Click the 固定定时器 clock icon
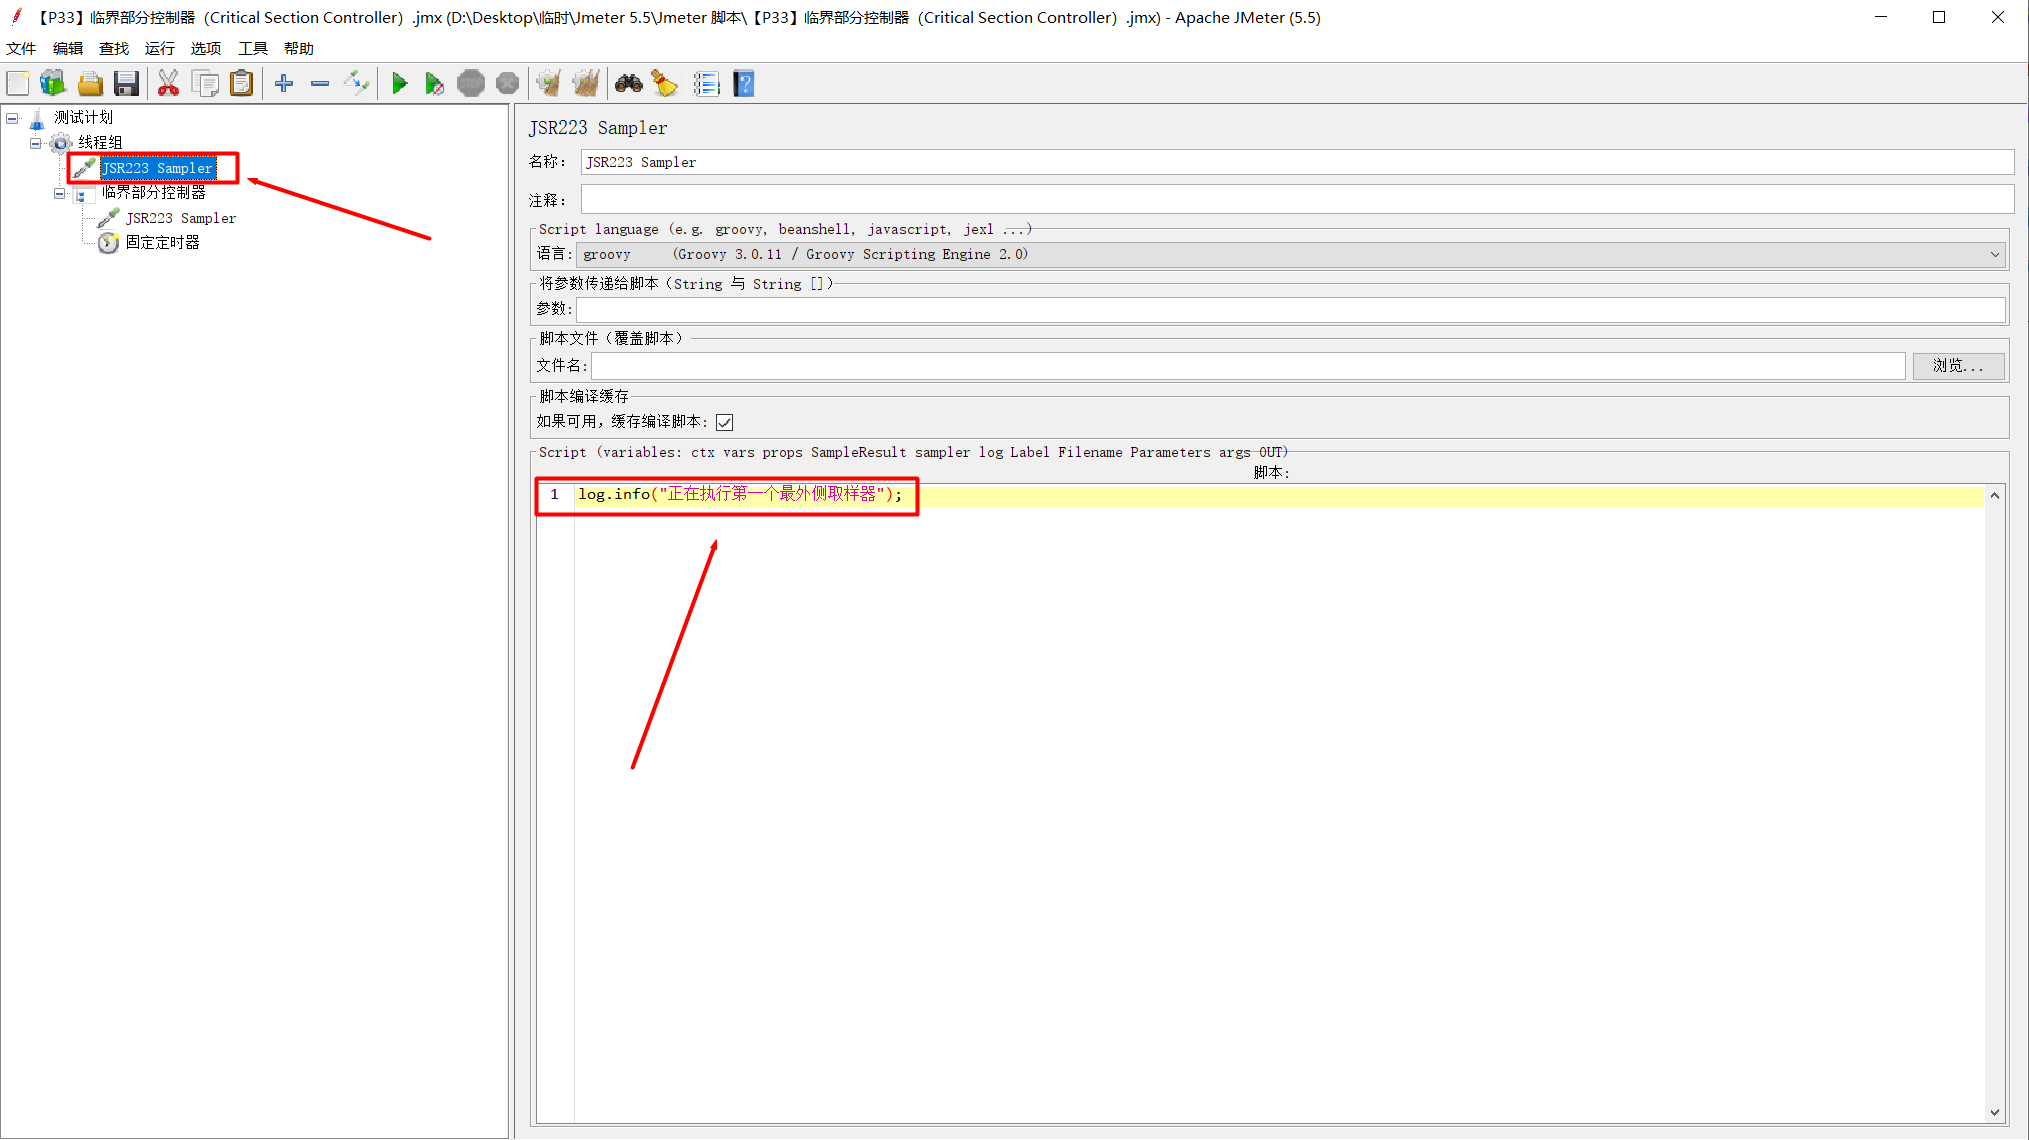 point(108,243)
